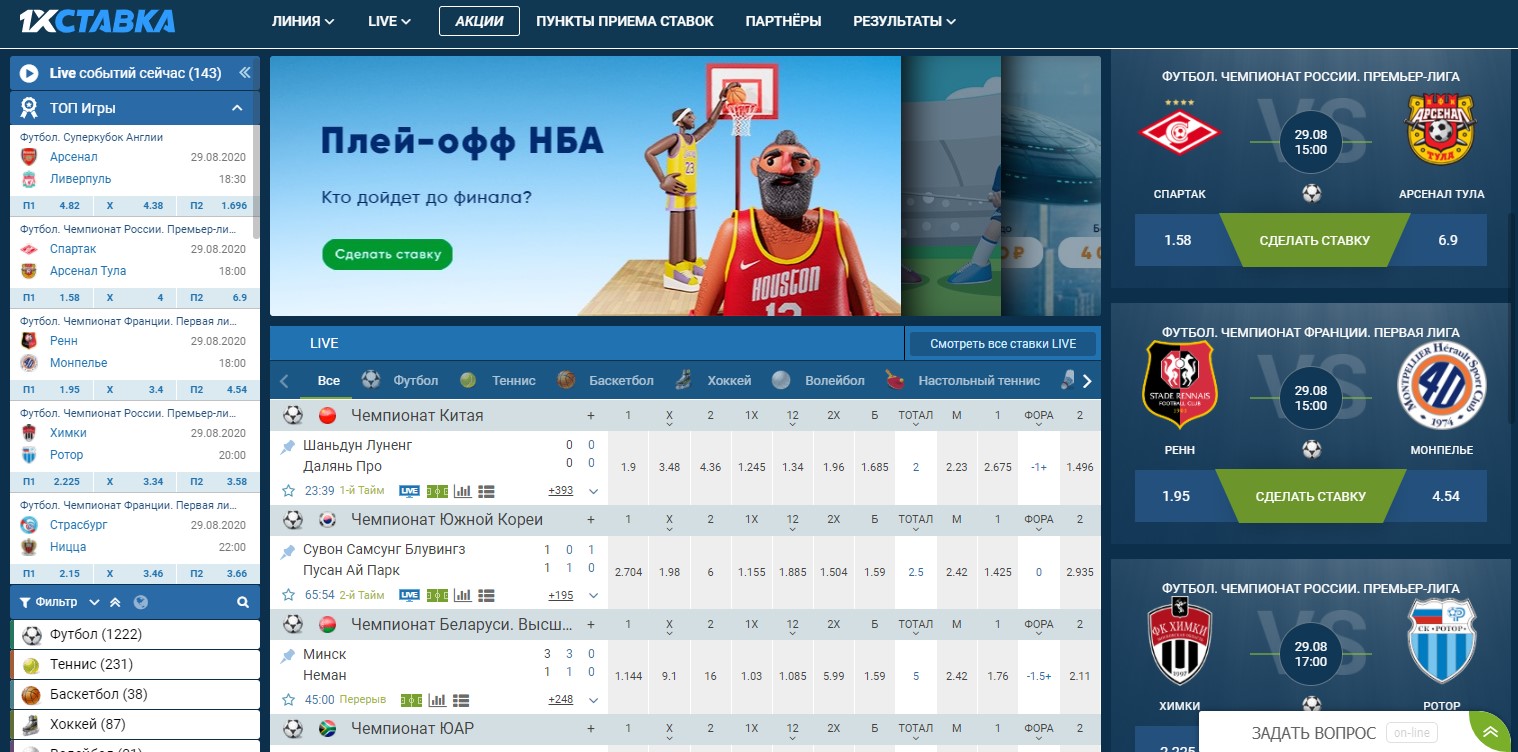
Task: Expand the LIVE menu in the header
Action: pos(389,21)
